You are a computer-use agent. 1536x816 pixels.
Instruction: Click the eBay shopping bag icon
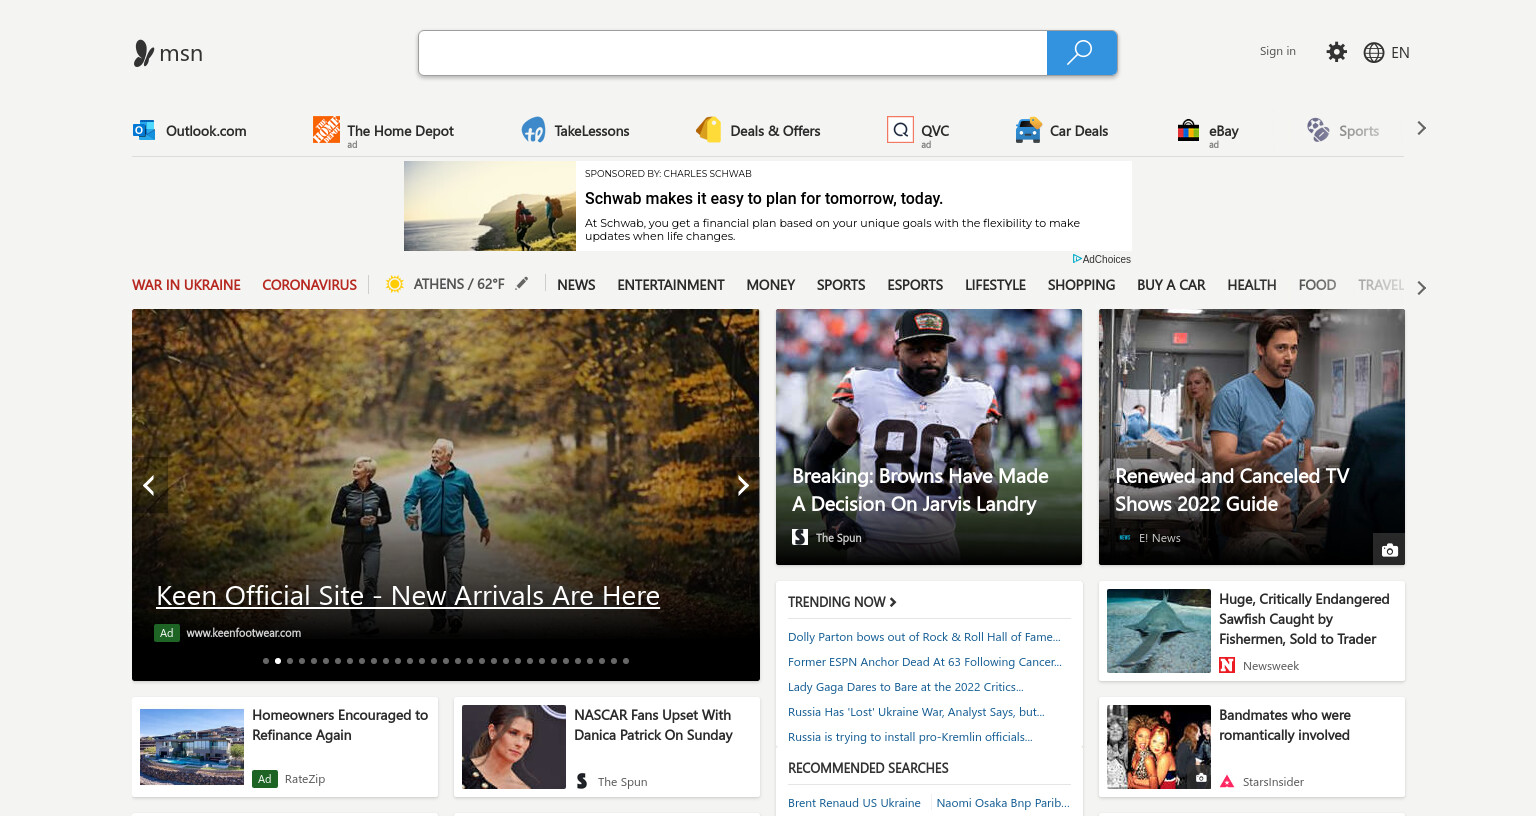click(1188, 130)
